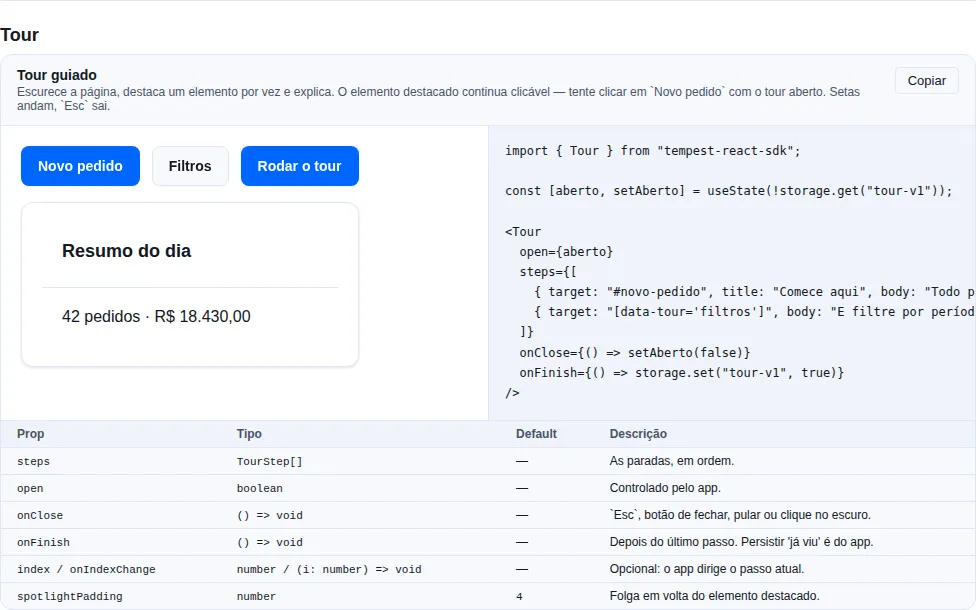Click the index / onIndexChange prop cell
The width and height of the screenshot is (976, 610).
[86, 570]
